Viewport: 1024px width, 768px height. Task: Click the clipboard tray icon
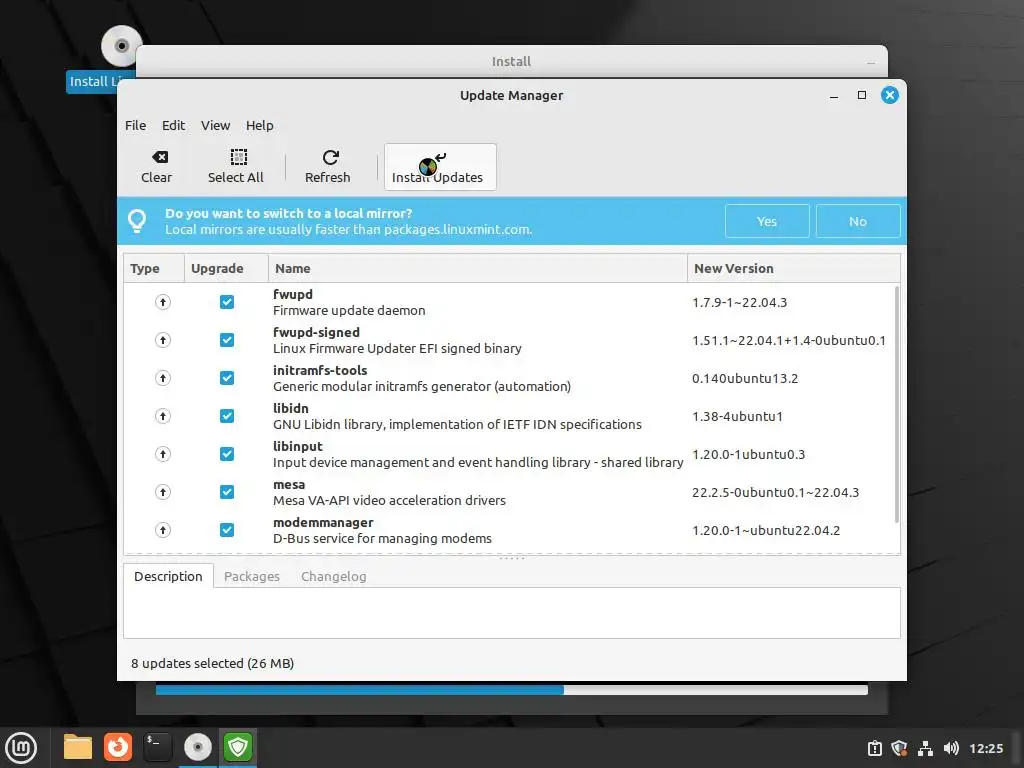tap(874, 748)
